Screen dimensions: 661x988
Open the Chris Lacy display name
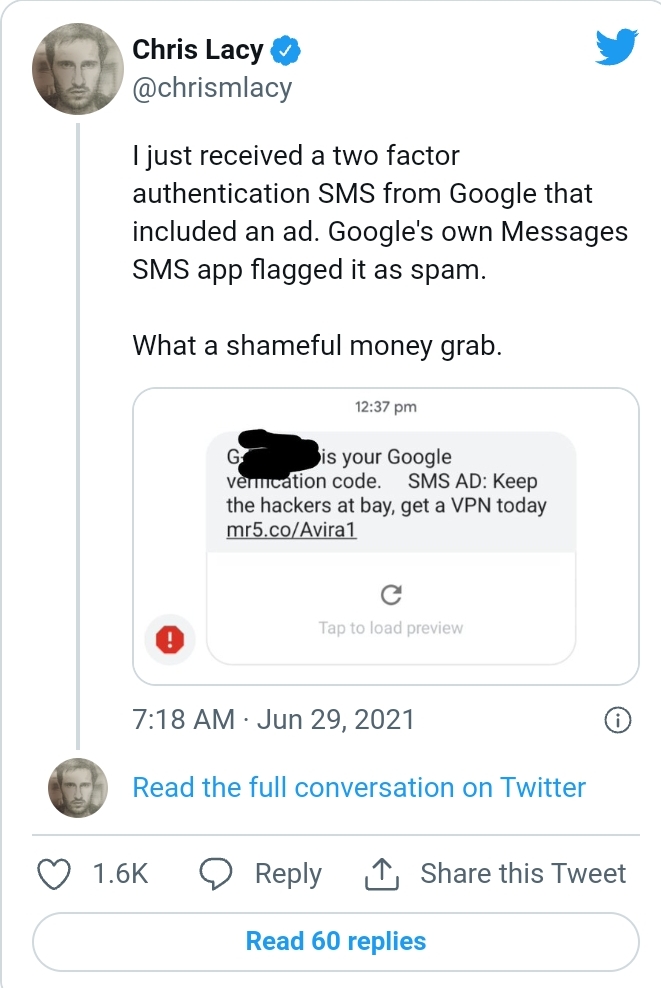tap(198, 49)
